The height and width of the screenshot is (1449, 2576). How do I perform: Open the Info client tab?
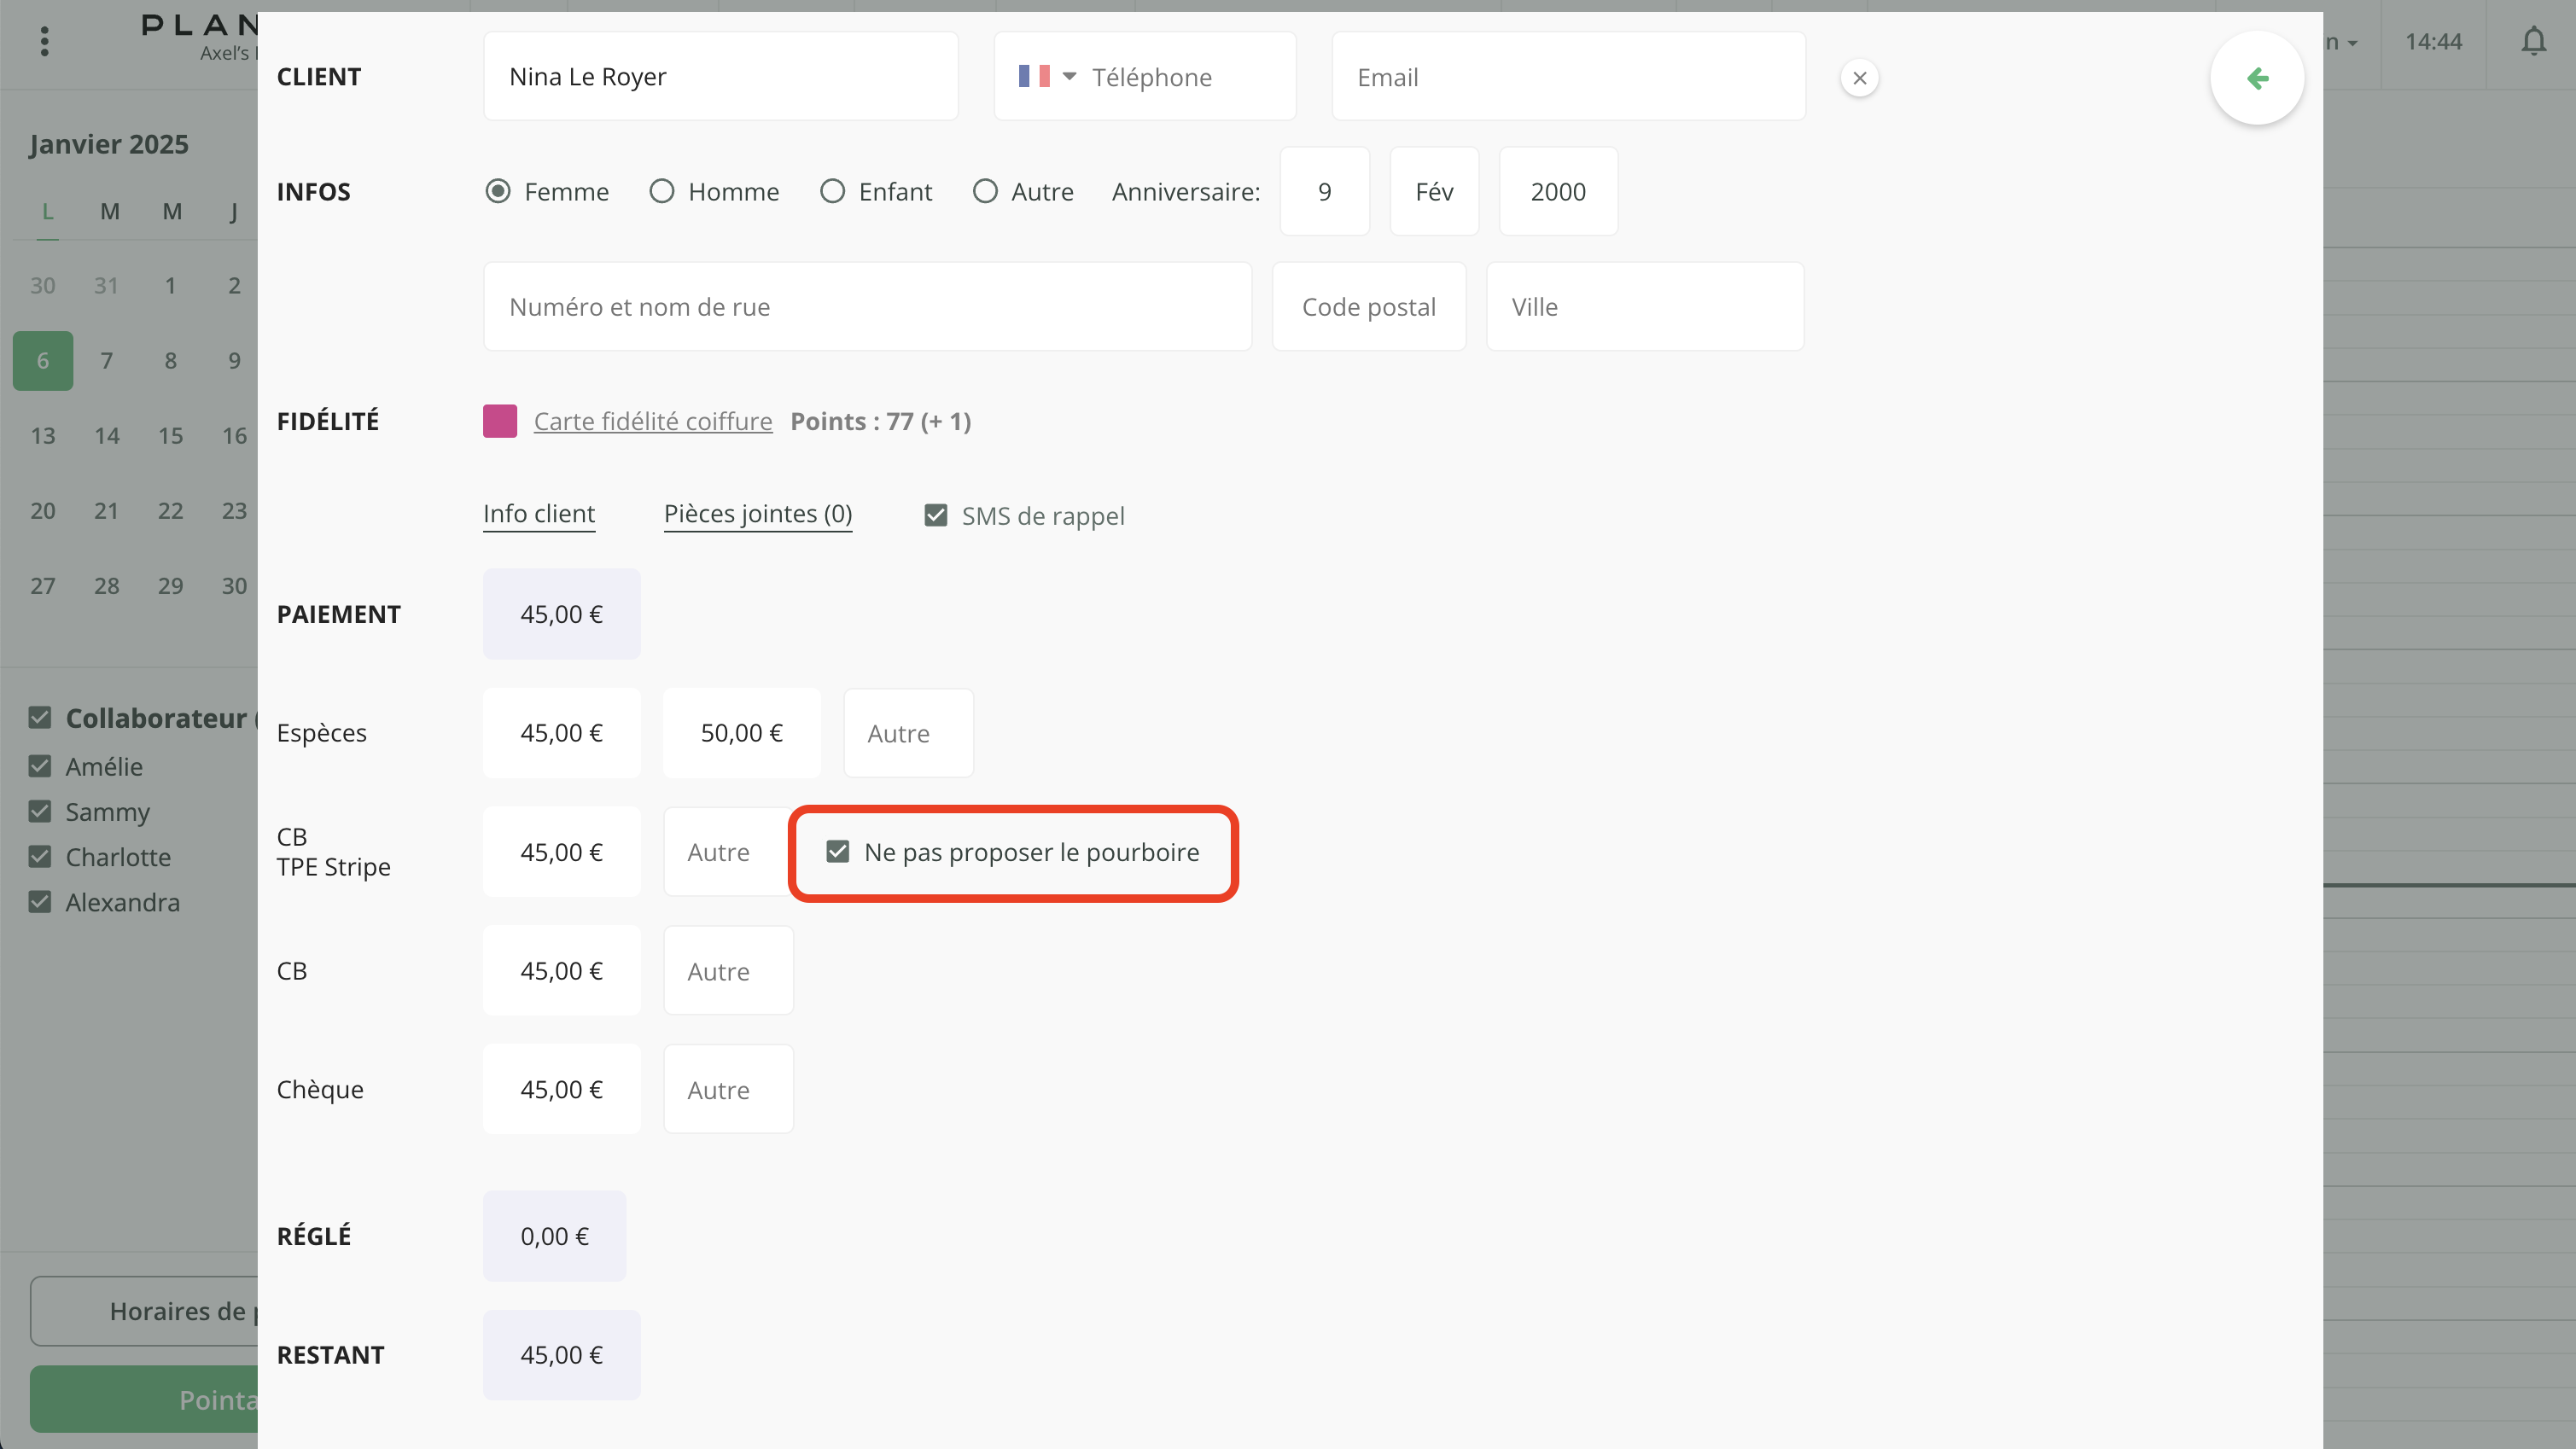click(538, 514)
